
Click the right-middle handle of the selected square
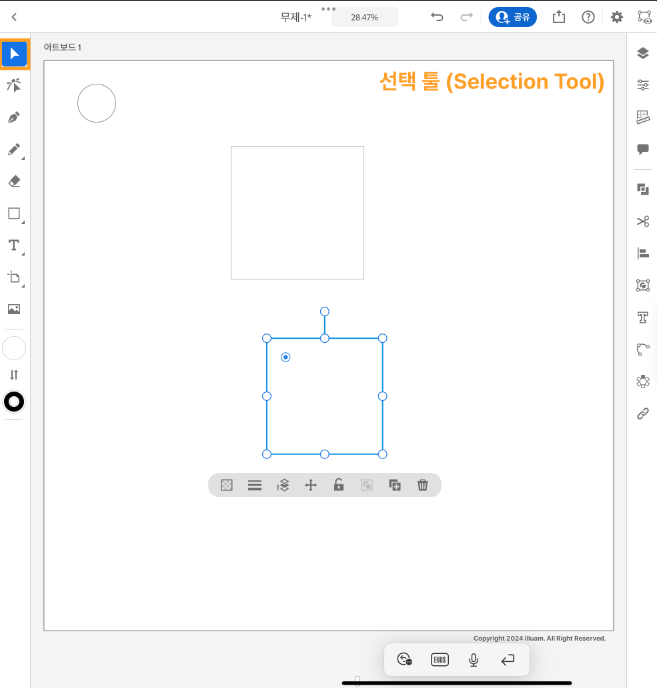click(x=382, y=396)
